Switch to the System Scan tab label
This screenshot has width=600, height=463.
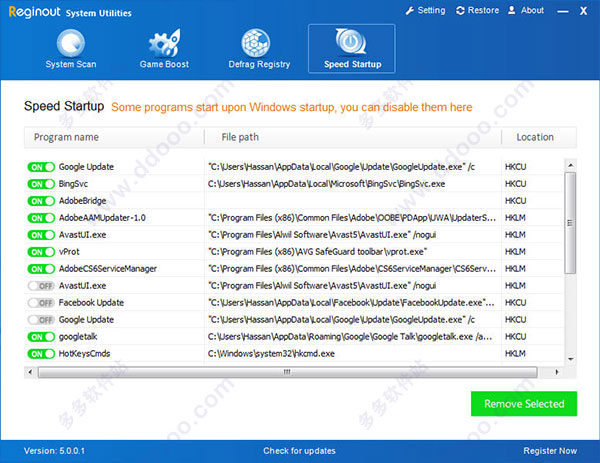coord(71,64)
